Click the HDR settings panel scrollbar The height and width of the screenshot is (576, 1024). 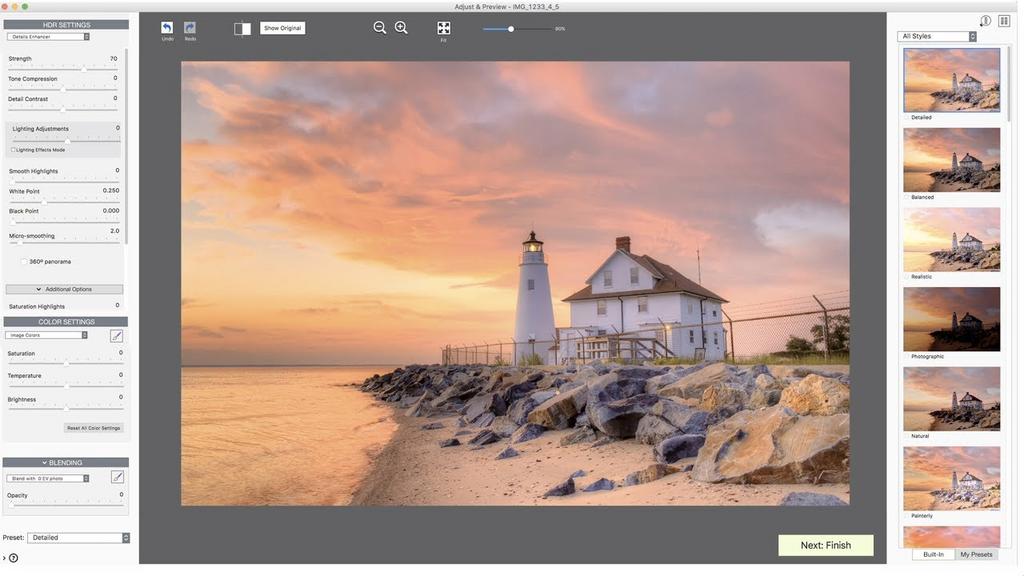[x=126, y=146]
